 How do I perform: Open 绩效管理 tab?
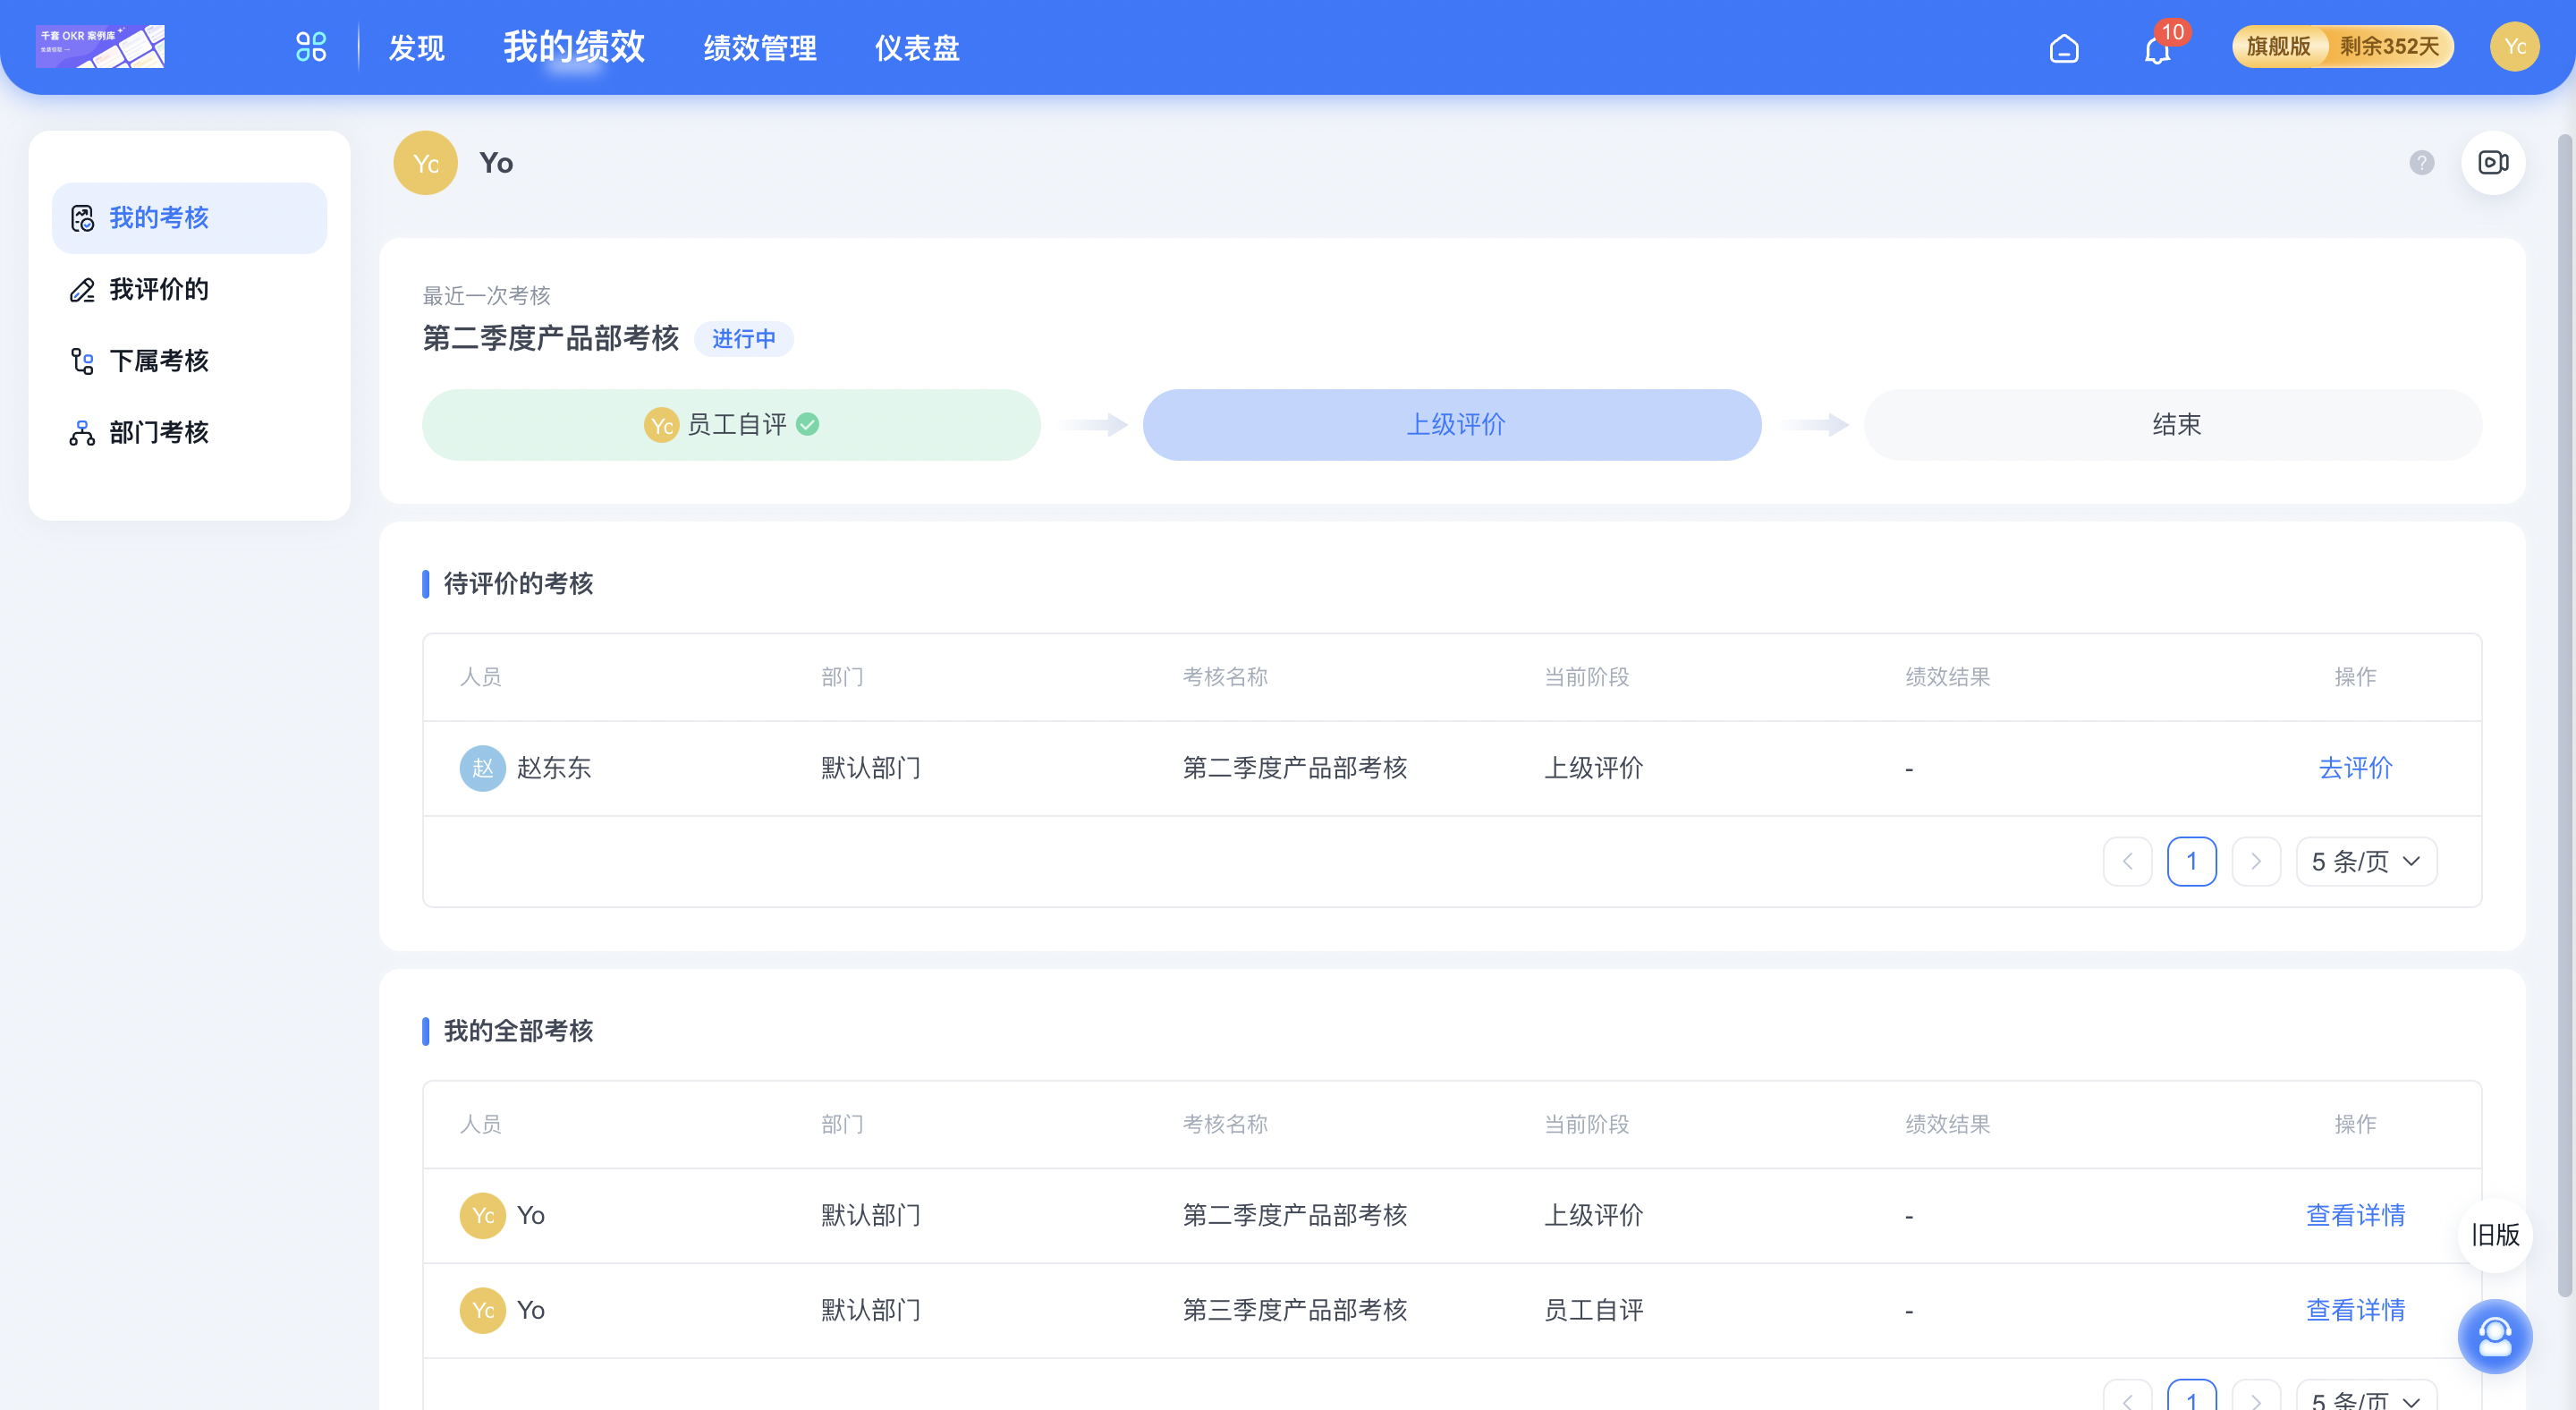(x=760, y=48)
